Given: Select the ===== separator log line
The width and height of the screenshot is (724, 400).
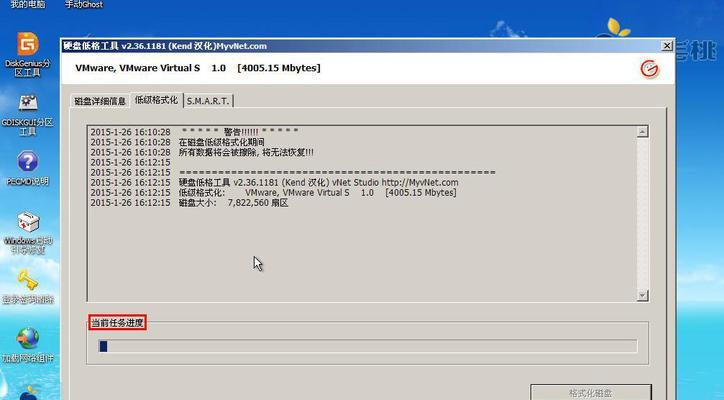Looking at the screenshot, I should 293,173.
